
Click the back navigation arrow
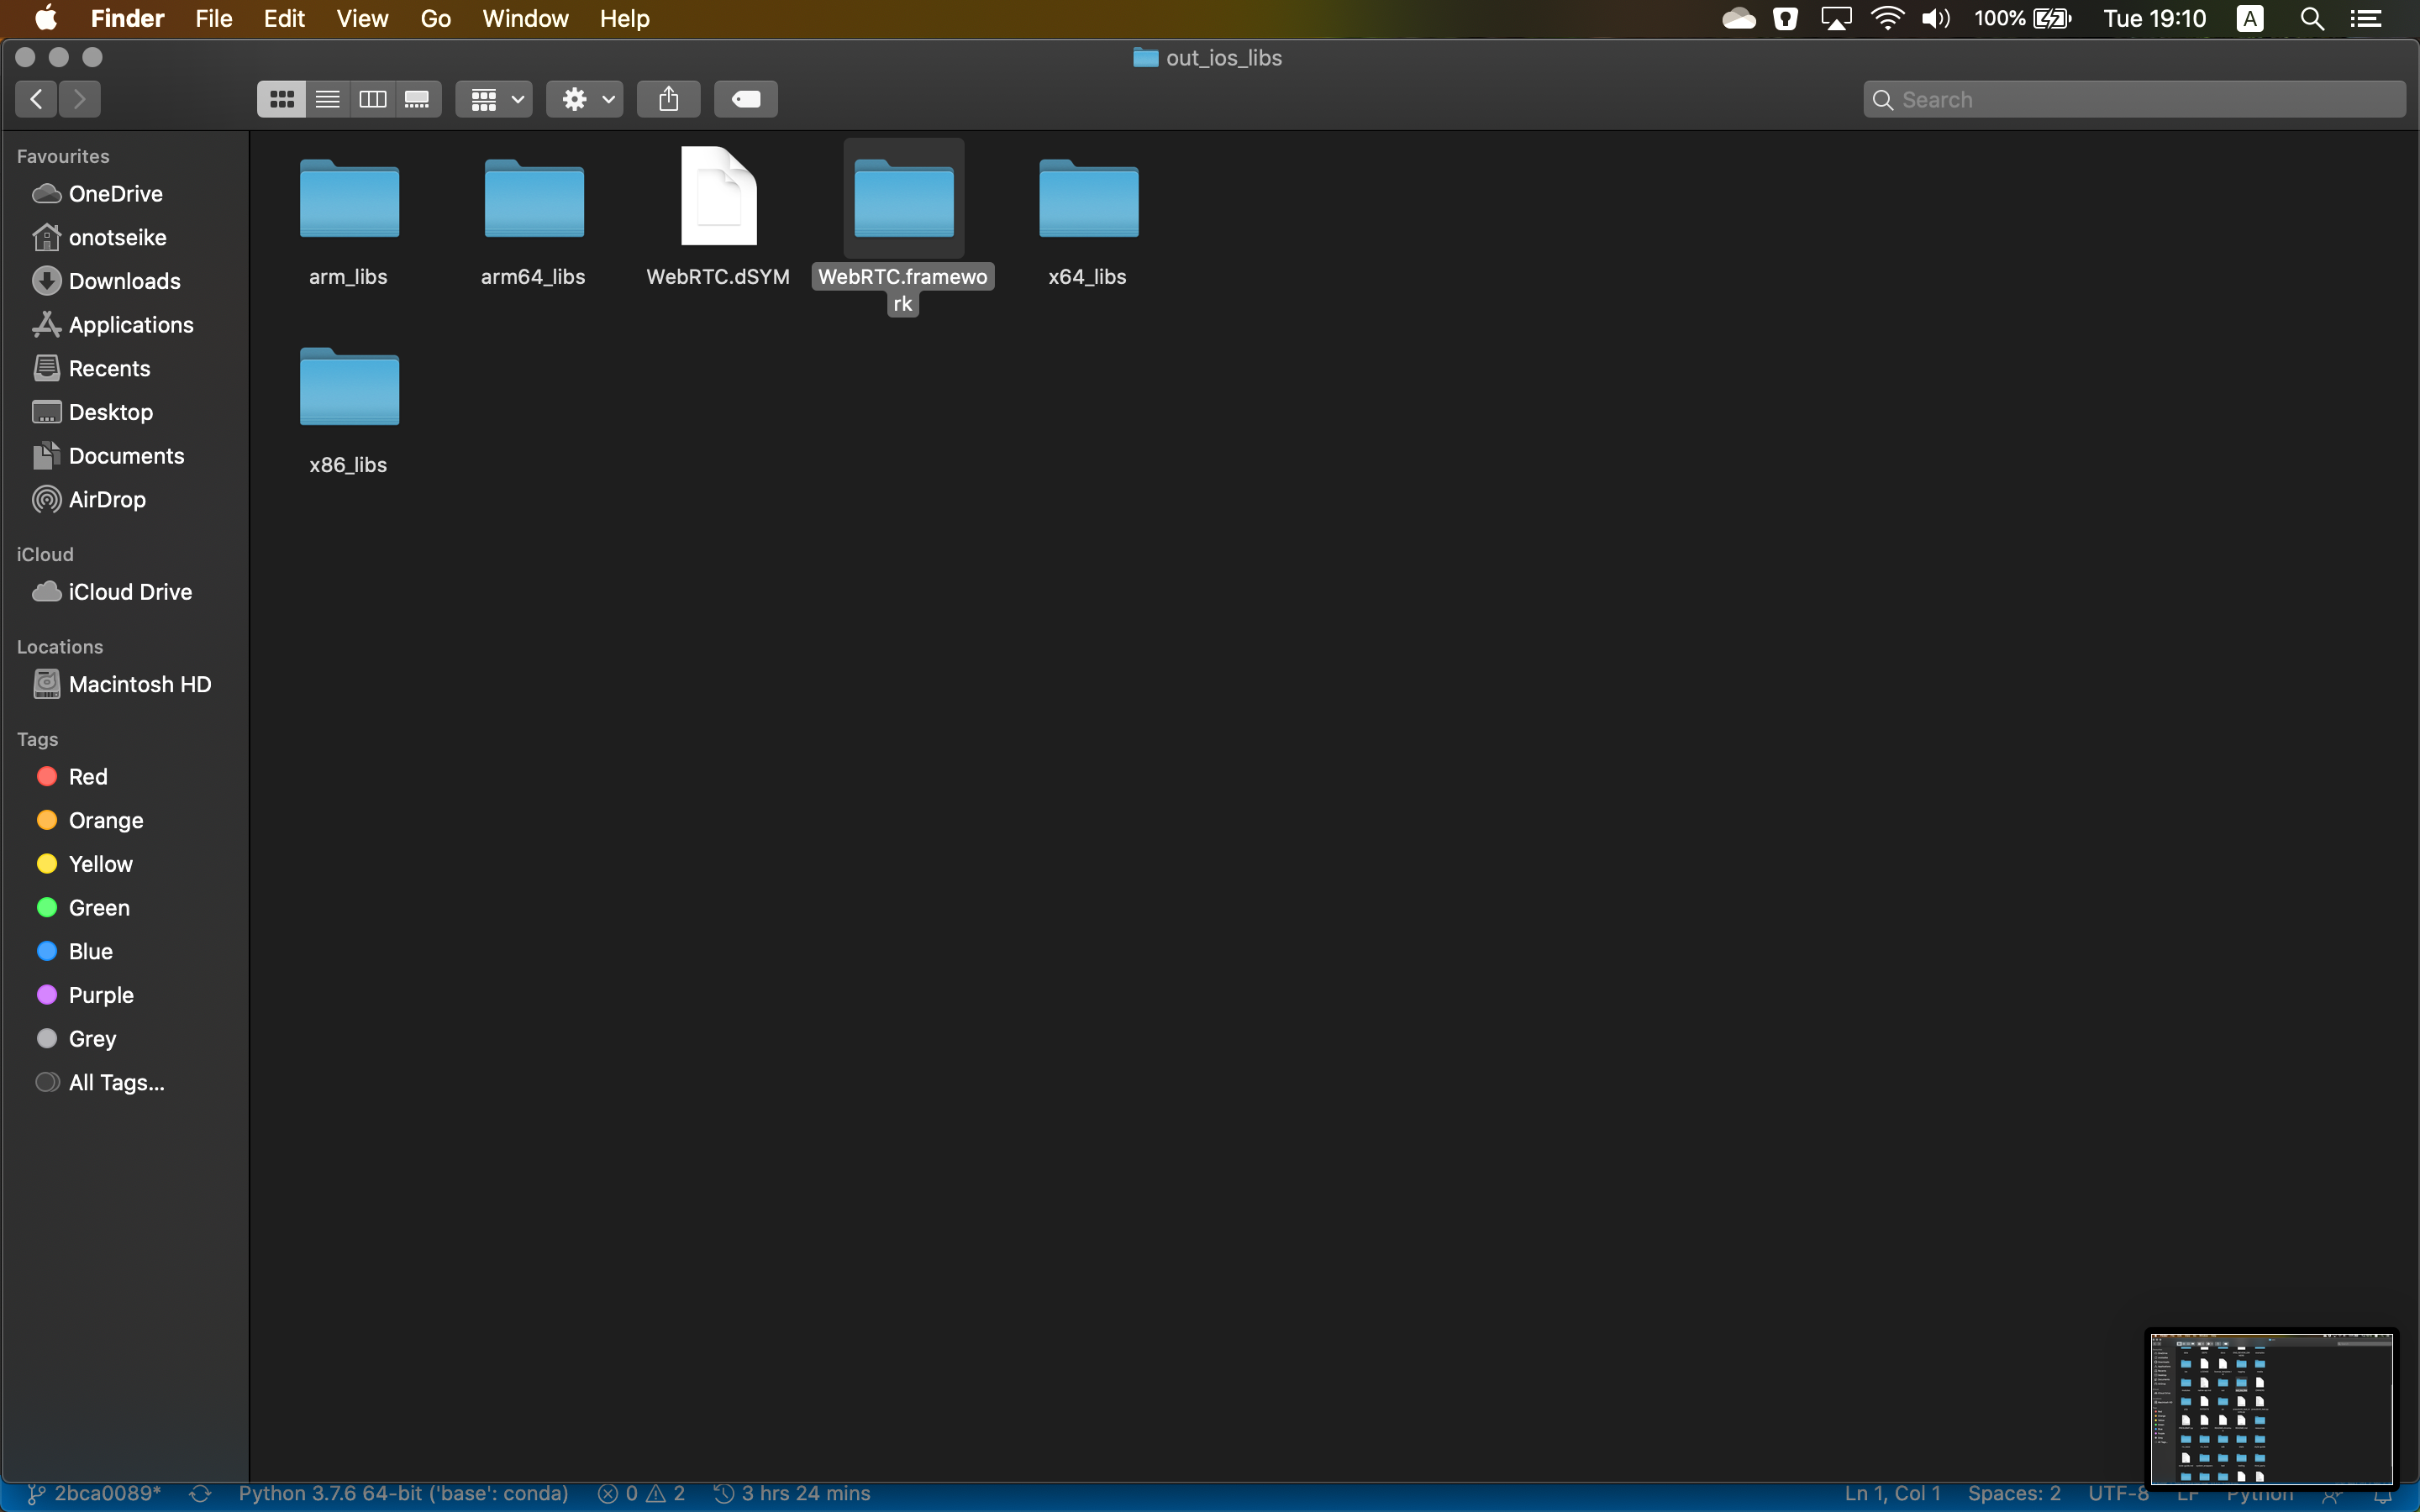35,98
